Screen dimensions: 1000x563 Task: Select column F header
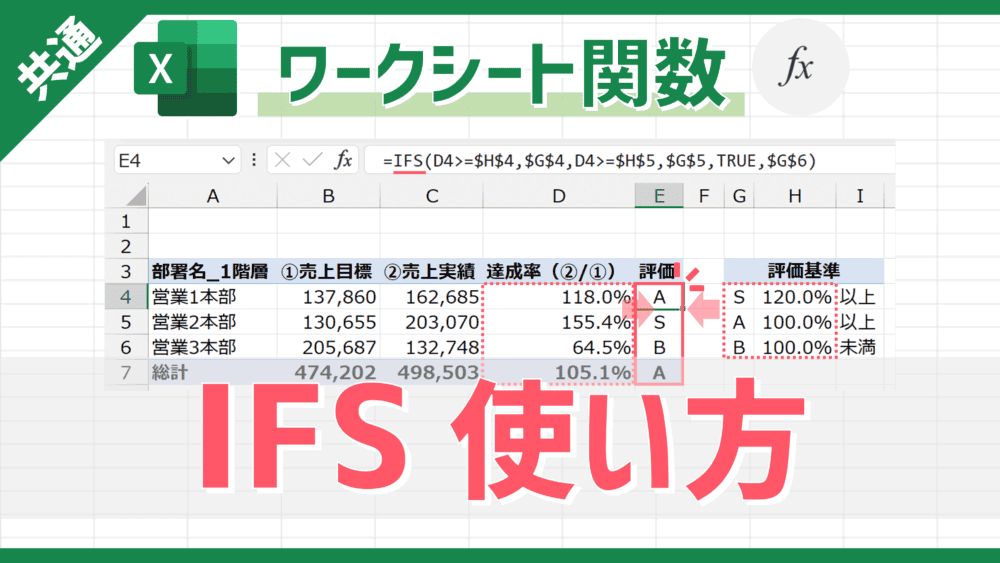tap(703, 196)
